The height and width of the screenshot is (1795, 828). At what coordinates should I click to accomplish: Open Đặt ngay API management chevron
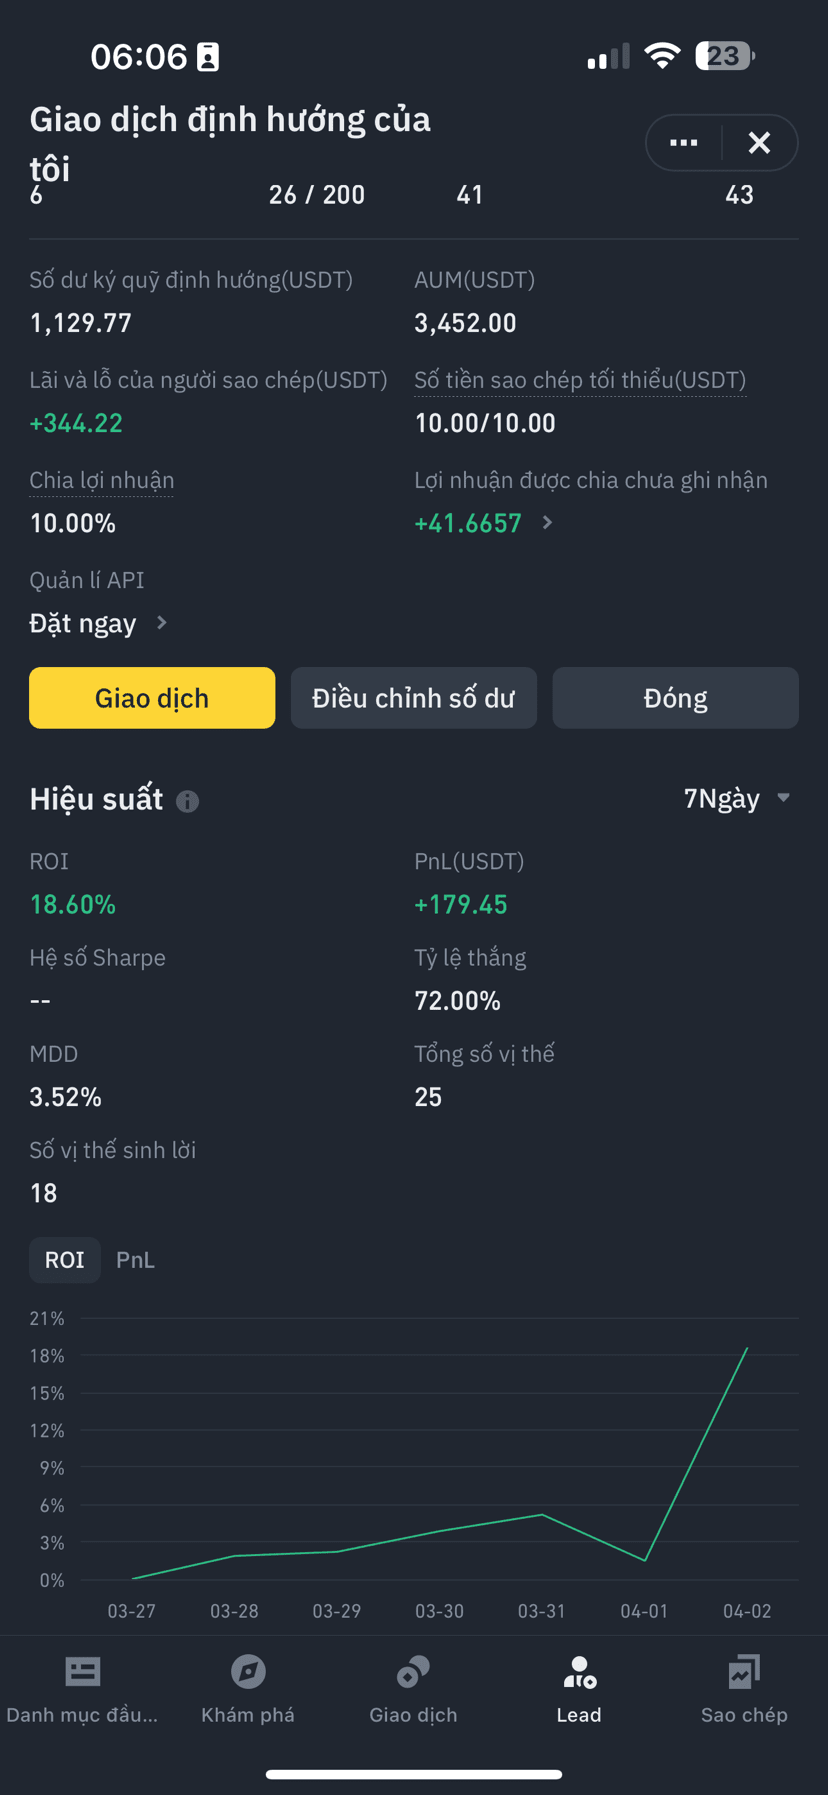tap(162, 623)
